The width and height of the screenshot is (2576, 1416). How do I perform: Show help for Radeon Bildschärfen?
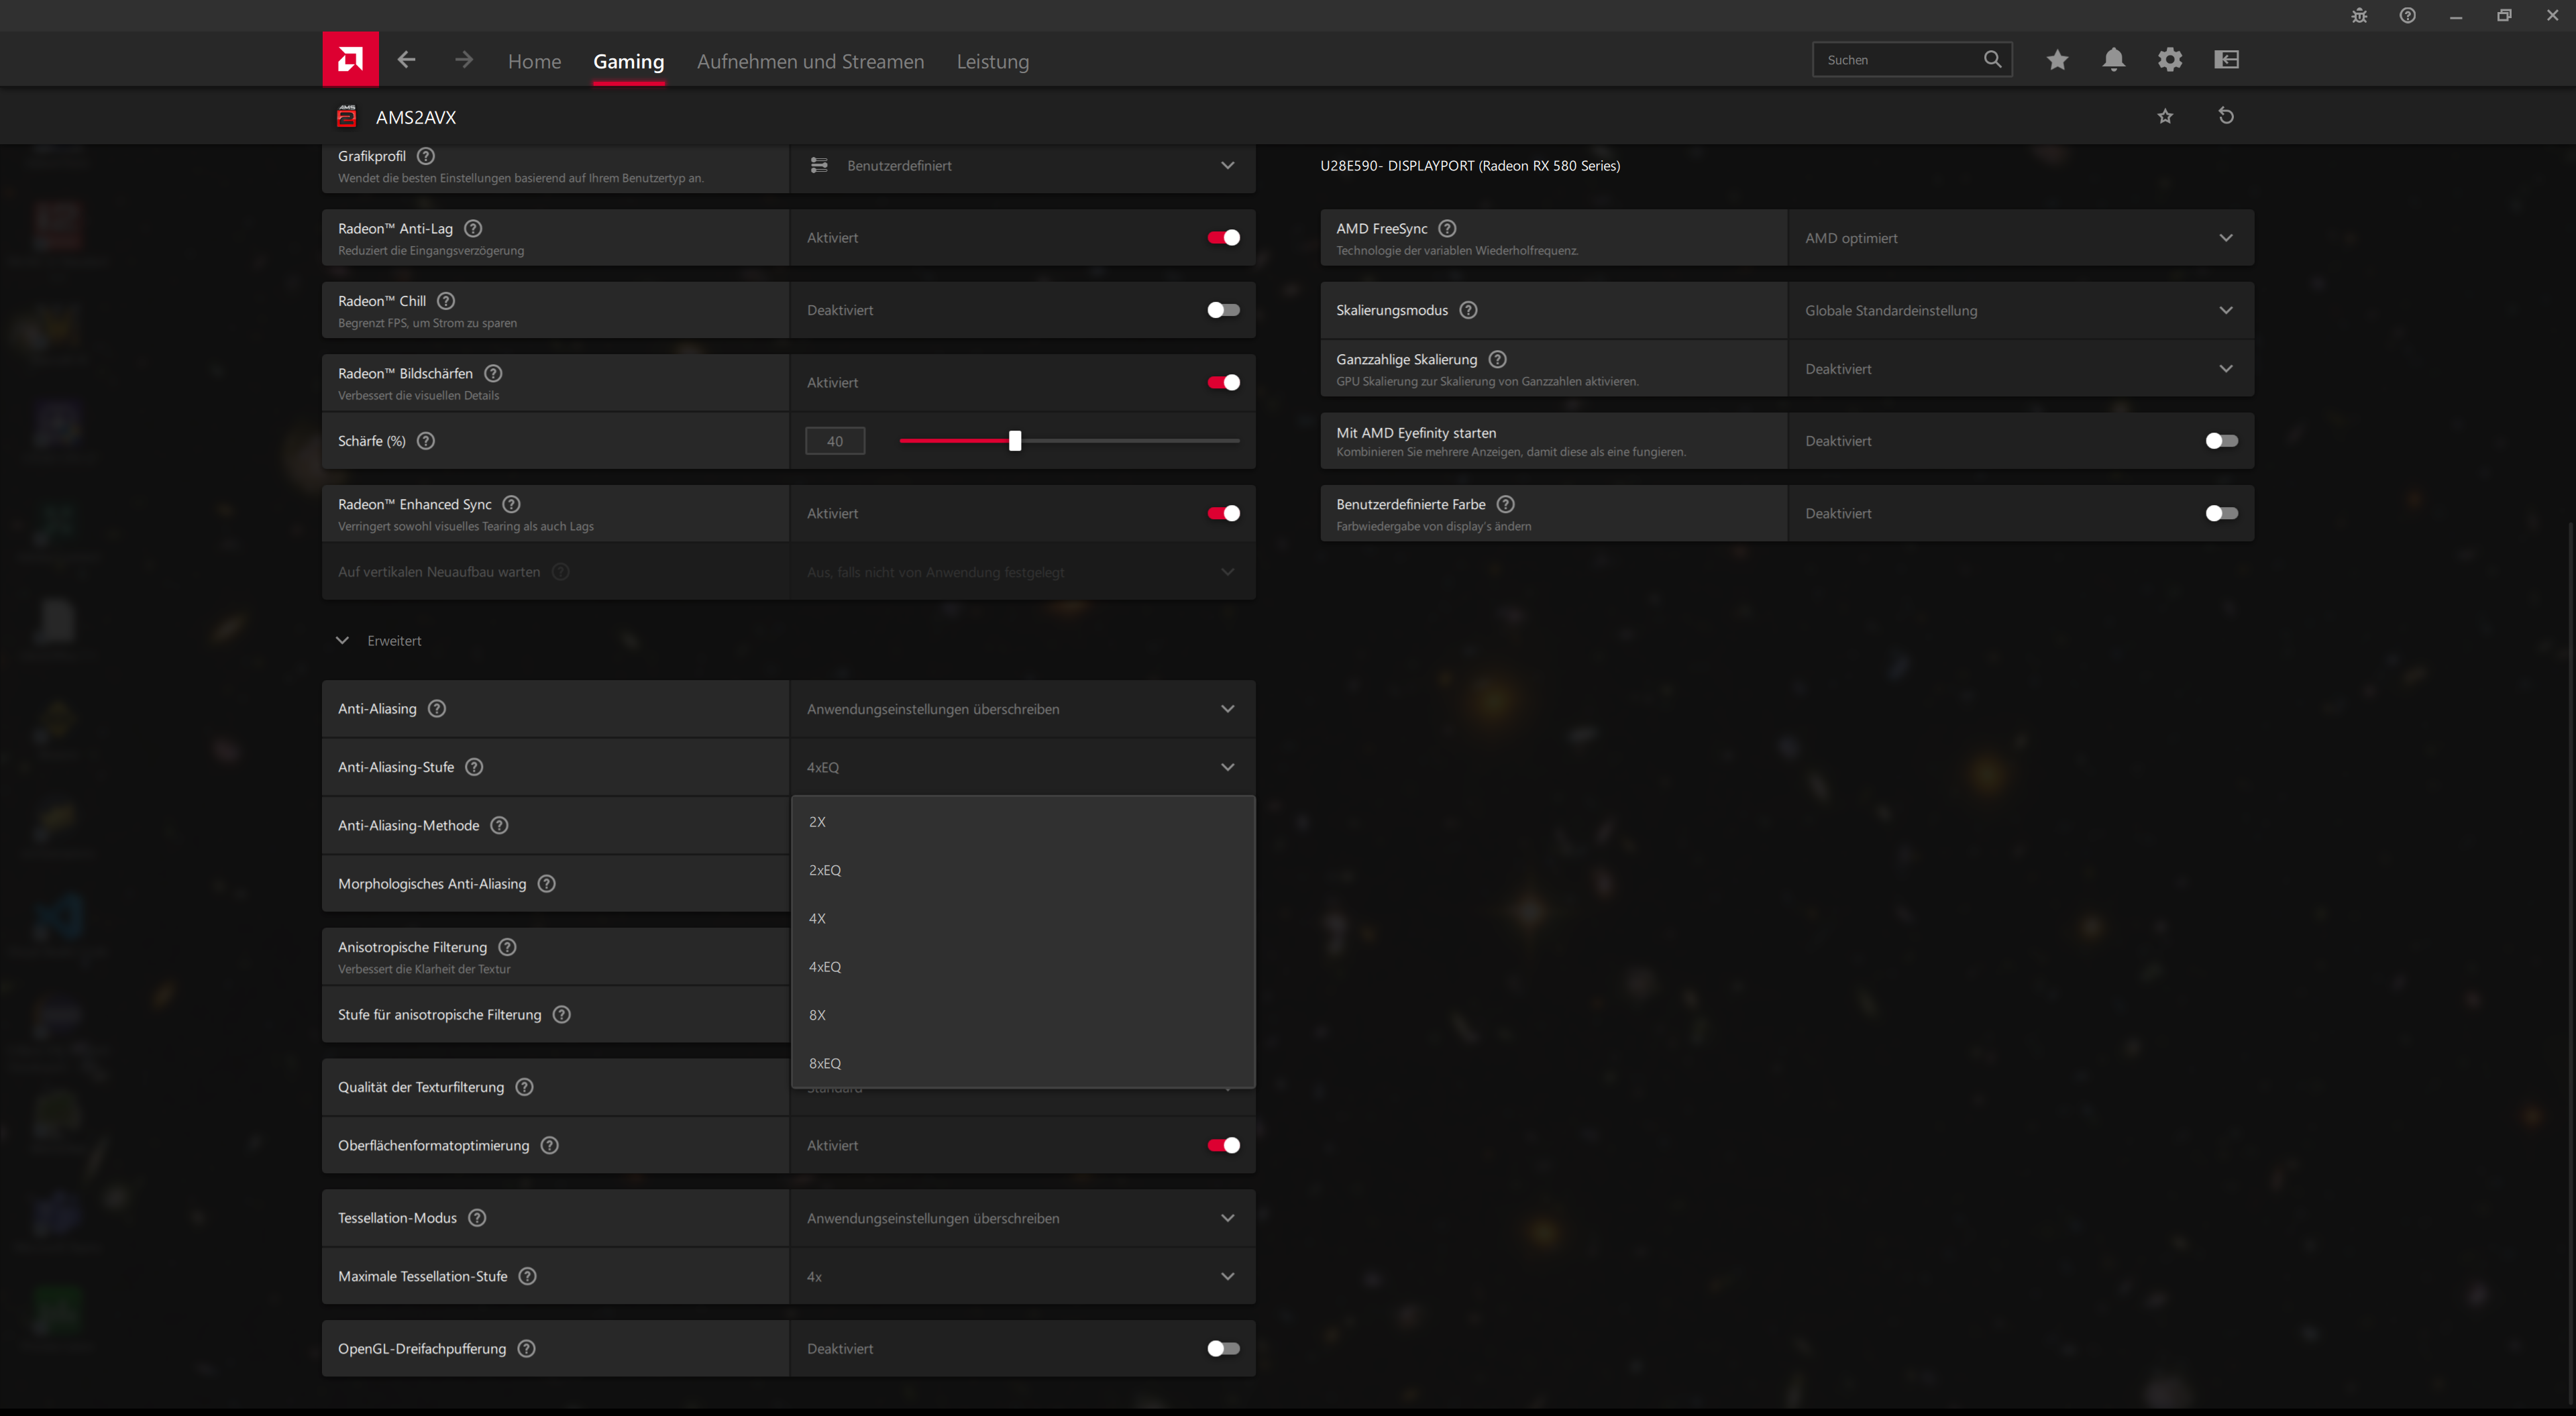[493, 373]
